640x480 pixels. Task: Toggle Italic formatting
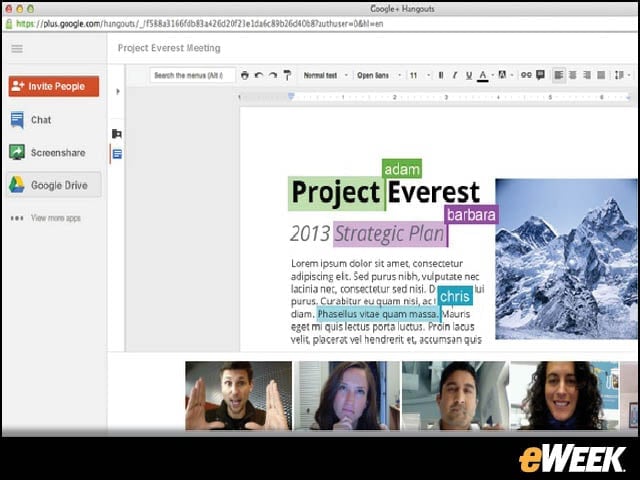coord(455,75)
